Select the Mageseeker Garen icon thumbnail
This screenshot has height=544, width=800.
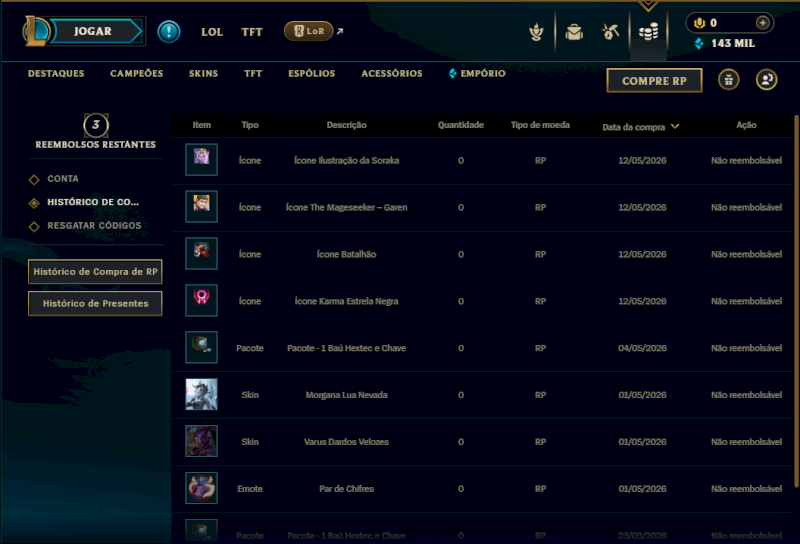coord(202,207)
